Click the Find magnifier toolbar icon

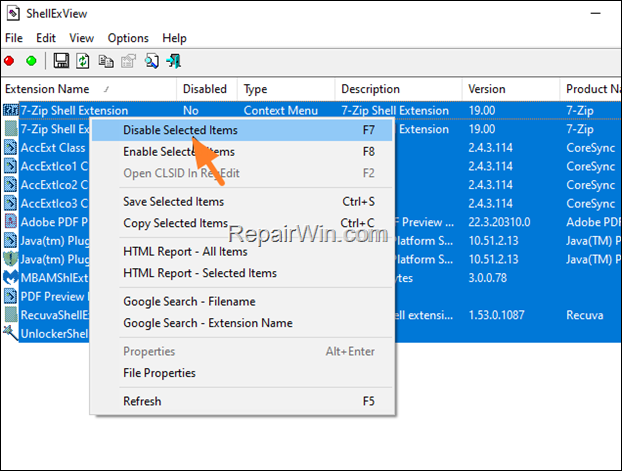tap(152, 61)
